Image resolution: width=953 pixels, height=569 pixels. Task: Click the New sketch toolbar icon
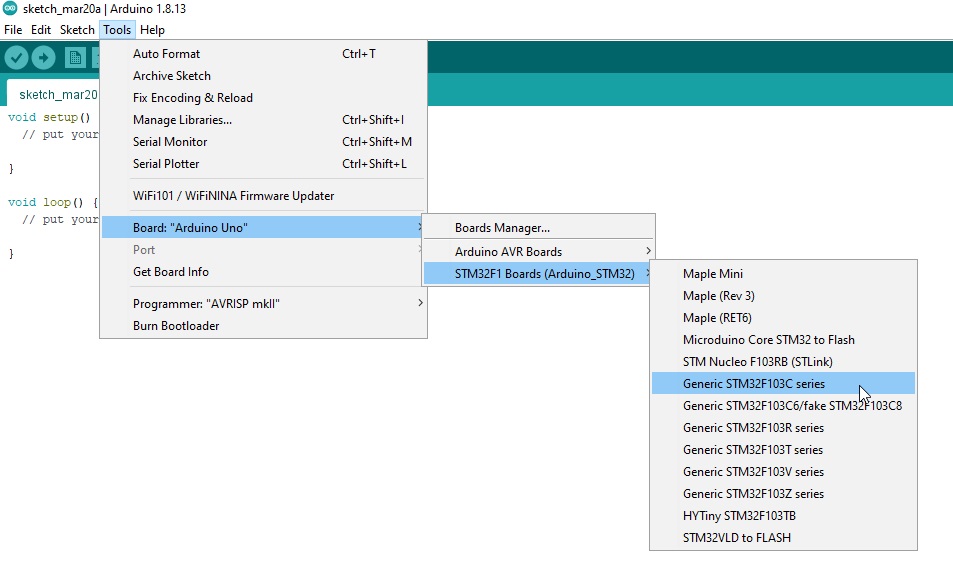(75, 58)
